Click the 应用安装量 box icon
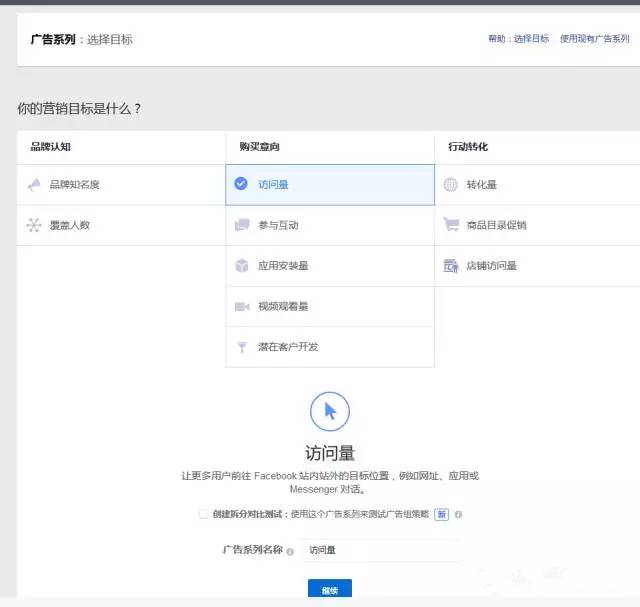 242,266
